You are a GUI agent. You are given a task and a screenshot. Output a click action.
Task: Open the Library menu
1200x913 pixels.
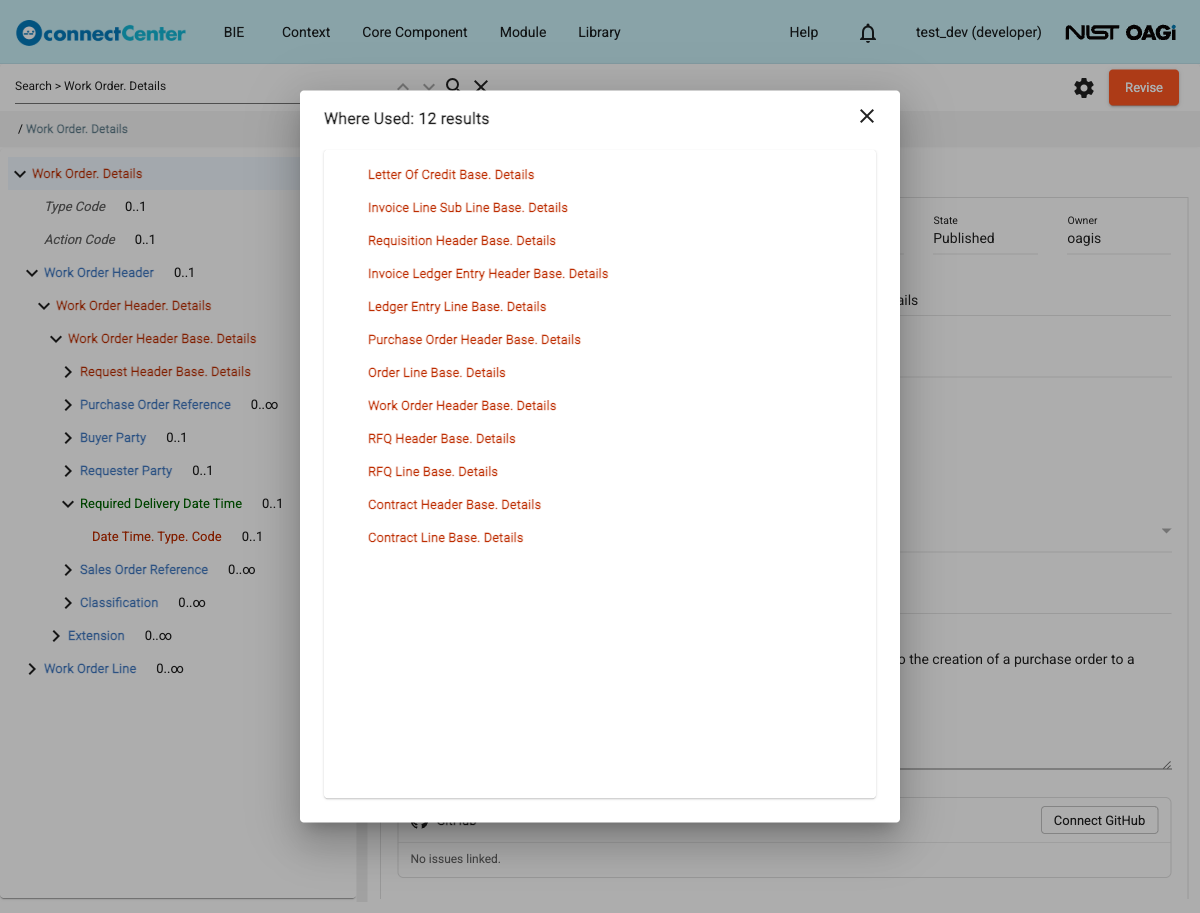(599, 32)
